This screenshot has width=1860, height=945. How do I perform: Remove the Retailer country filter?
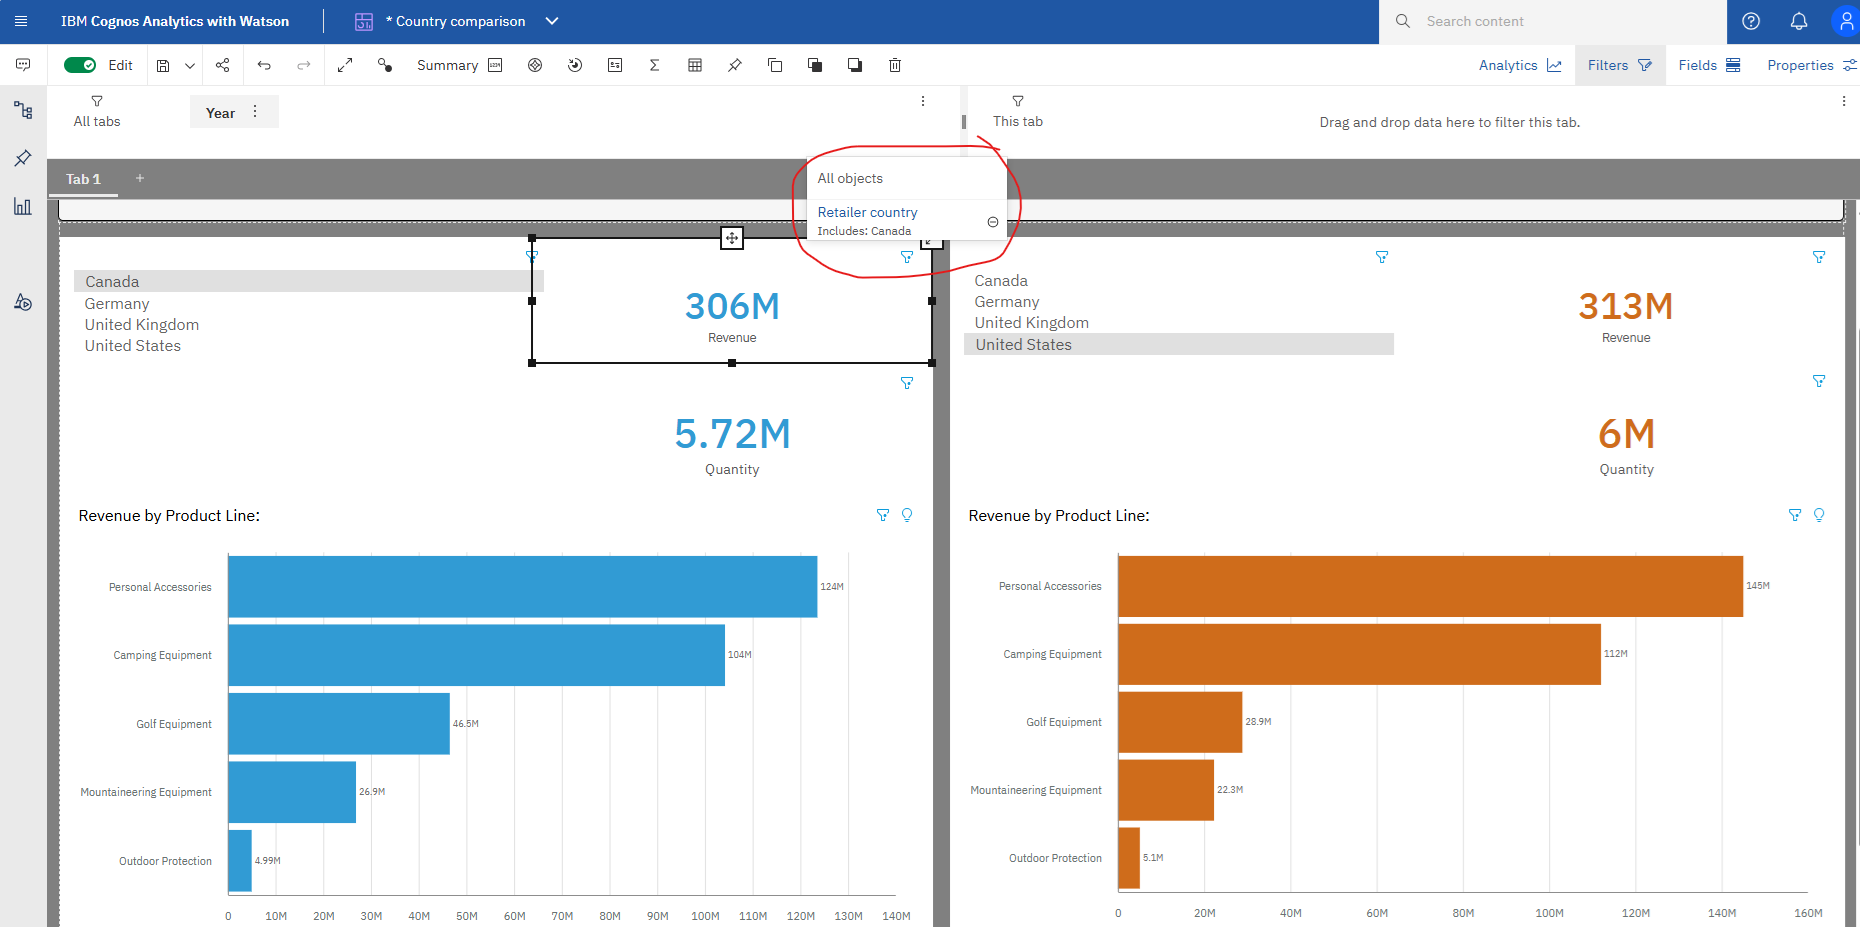pyautogui.click(x=993, y=222)
